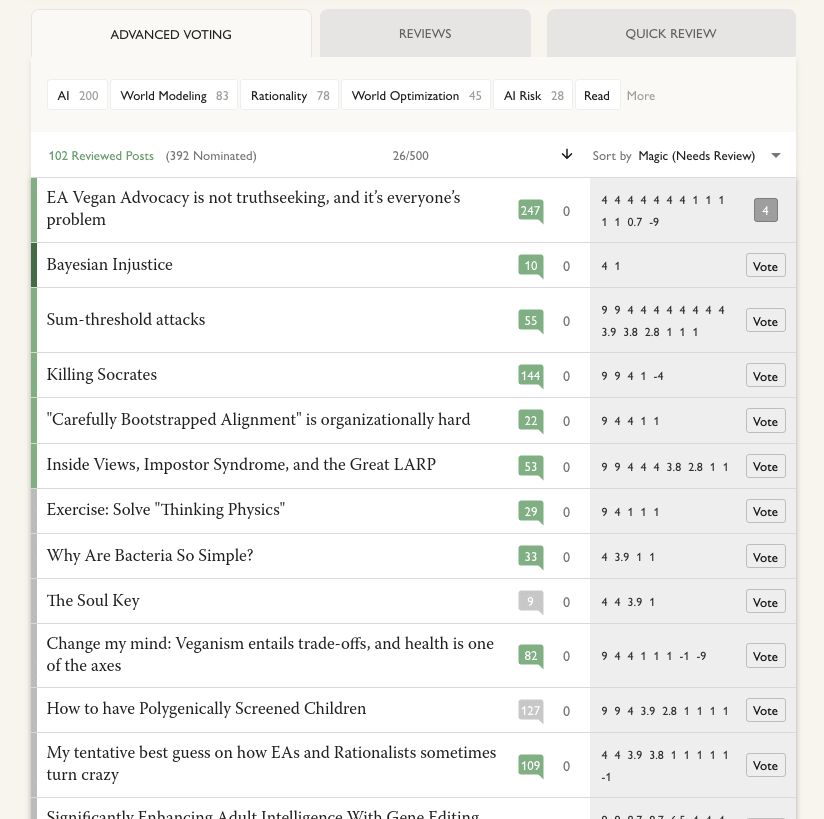The height and width of the screenshot is (819, 824).
Task: Click the 102 Reviewed Posts link
Action: [101, 156]
